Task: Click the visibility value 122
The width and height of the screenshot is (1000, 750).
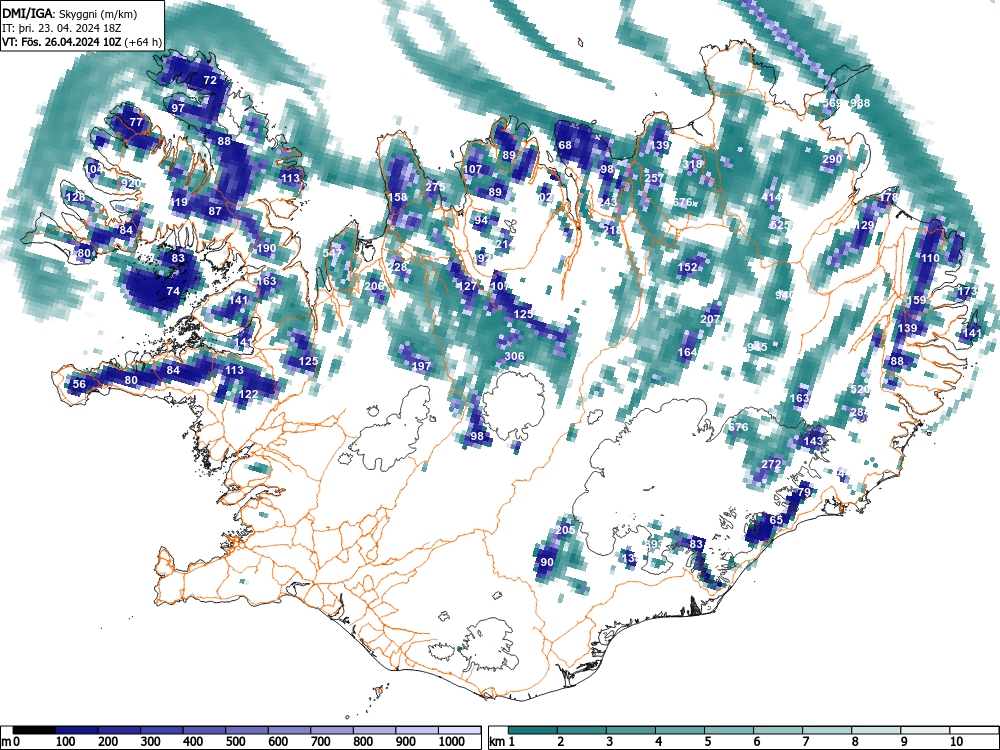Action: 248,394
